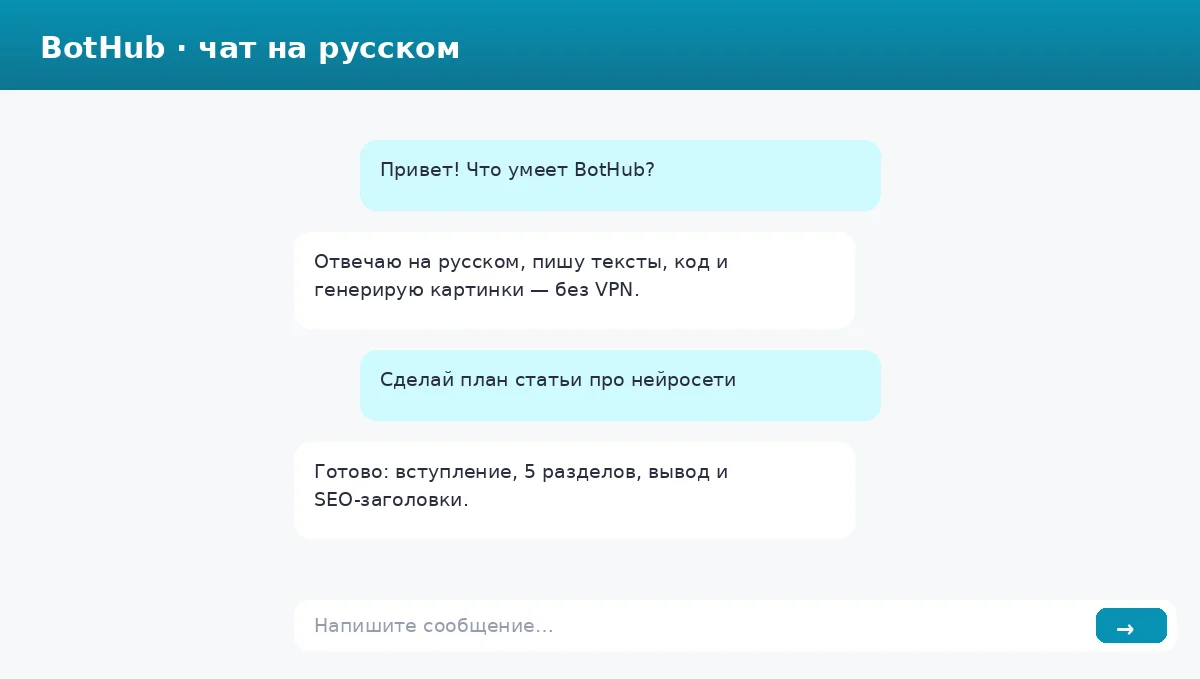Click the reply starting with "Готово: вступление"
Screen dimensions: 1200x679
tap(574, 490)
